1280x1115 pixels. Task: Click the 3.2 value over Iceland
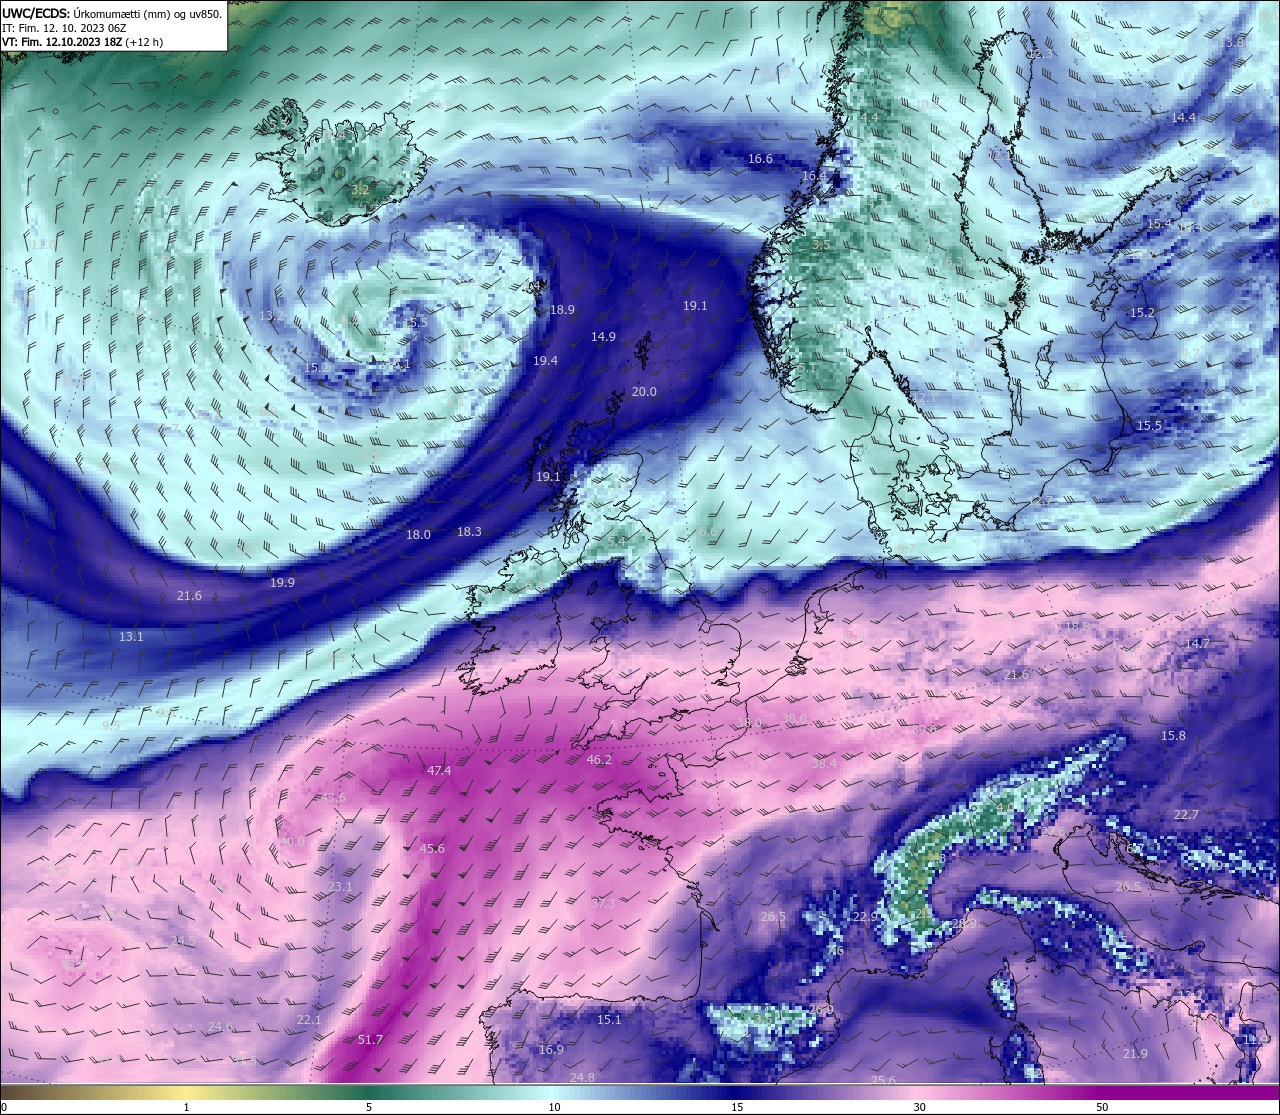click(x=360, y=190)
